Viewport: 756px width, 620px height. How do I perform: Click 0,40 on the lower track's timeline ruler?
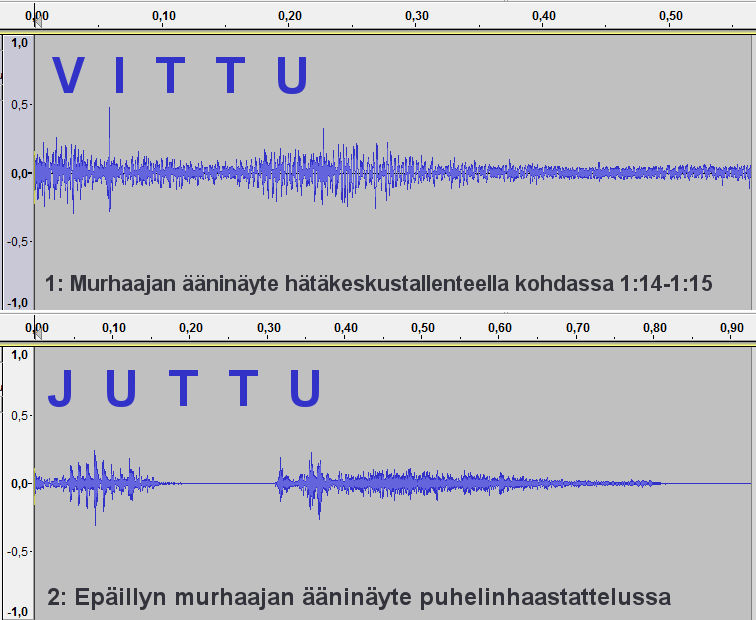point(346,328)
